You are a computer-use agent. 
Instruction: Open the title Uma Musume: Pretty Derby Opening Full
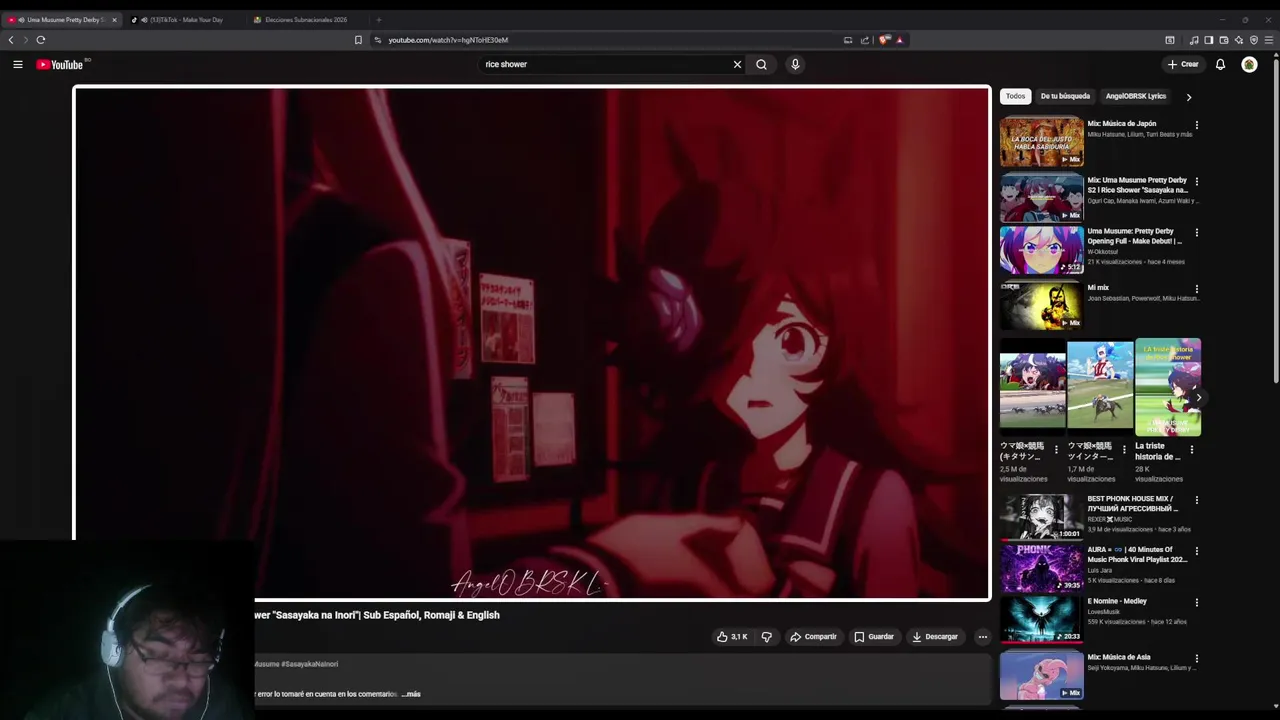(1135, 236)
